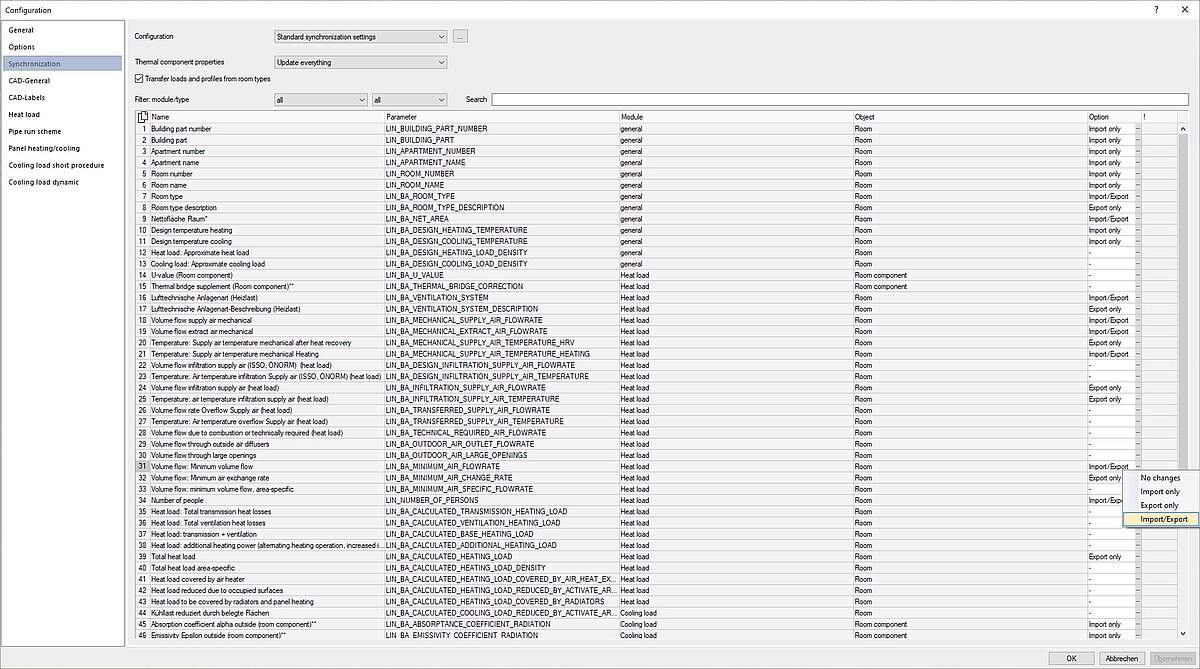Screen dimensions: 1200x669
Task: Choose Import/Export from the context menu
Action: tap(1163, 519)
